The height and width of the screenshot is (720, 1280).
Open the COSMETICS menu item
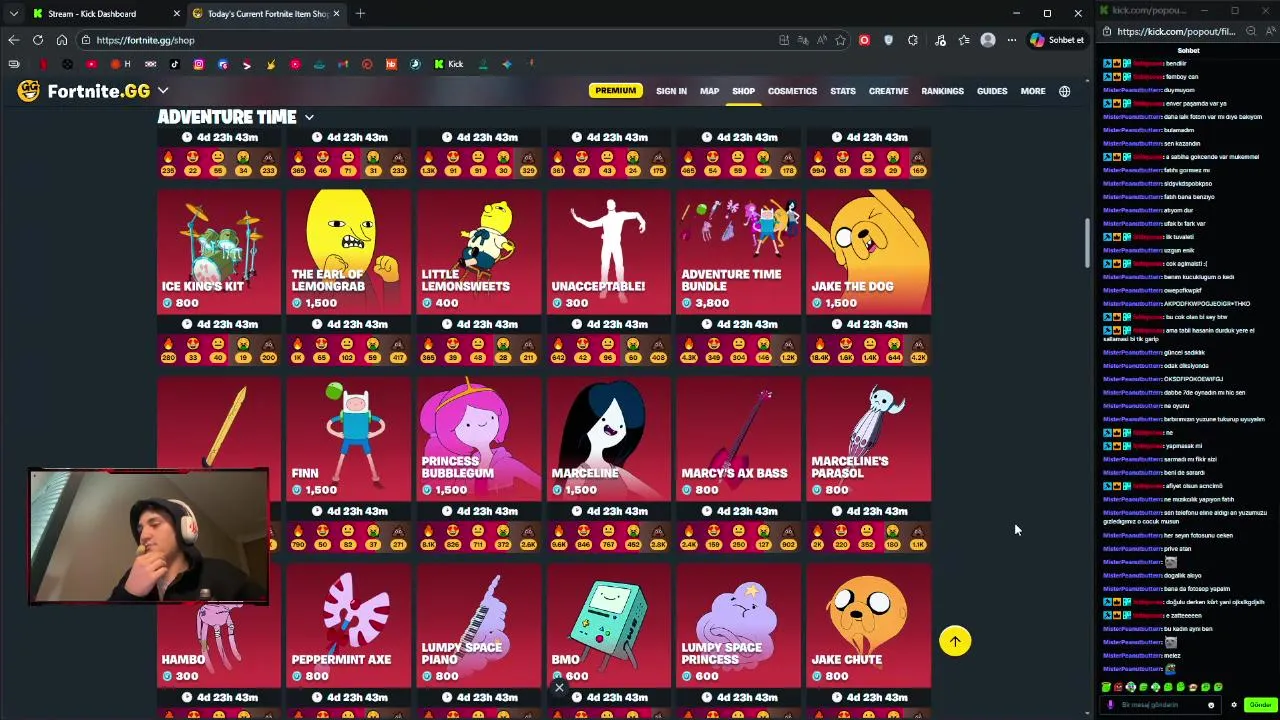coord(792,91)
